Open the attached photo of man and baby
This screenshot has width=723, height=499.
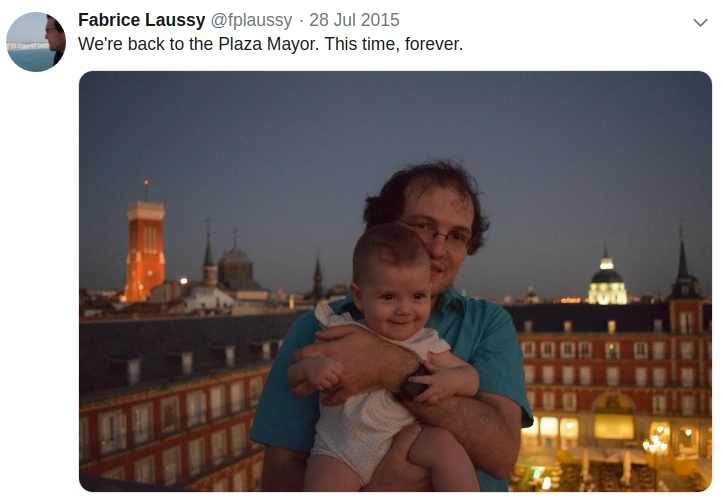pyautogui.click(x=395, y=281)
